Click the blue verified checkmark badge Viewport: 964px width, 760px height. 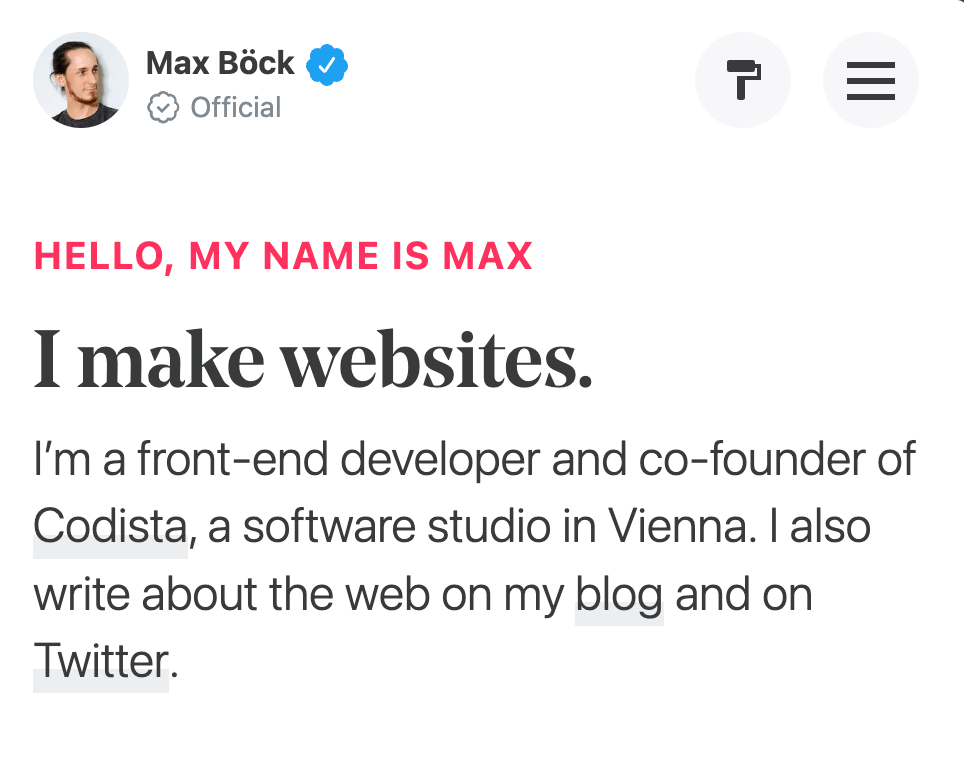pyautogui.click(x=327, y=65)
